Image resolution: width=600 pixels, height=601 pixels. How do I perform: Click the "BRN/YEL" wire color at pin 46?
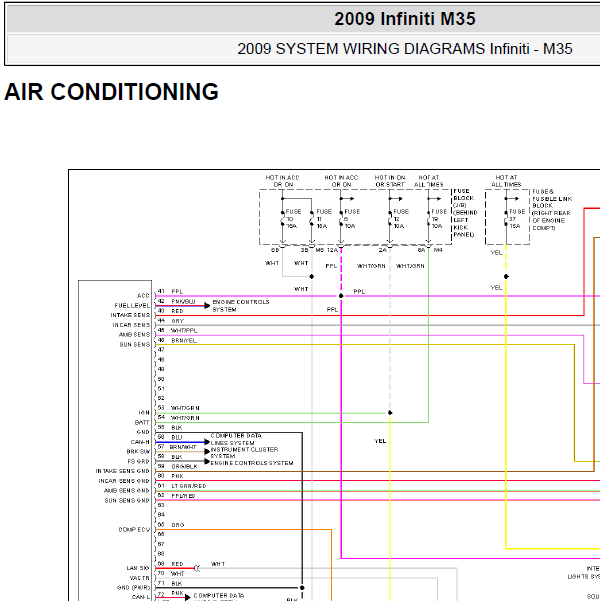click(x=184, y=340)
